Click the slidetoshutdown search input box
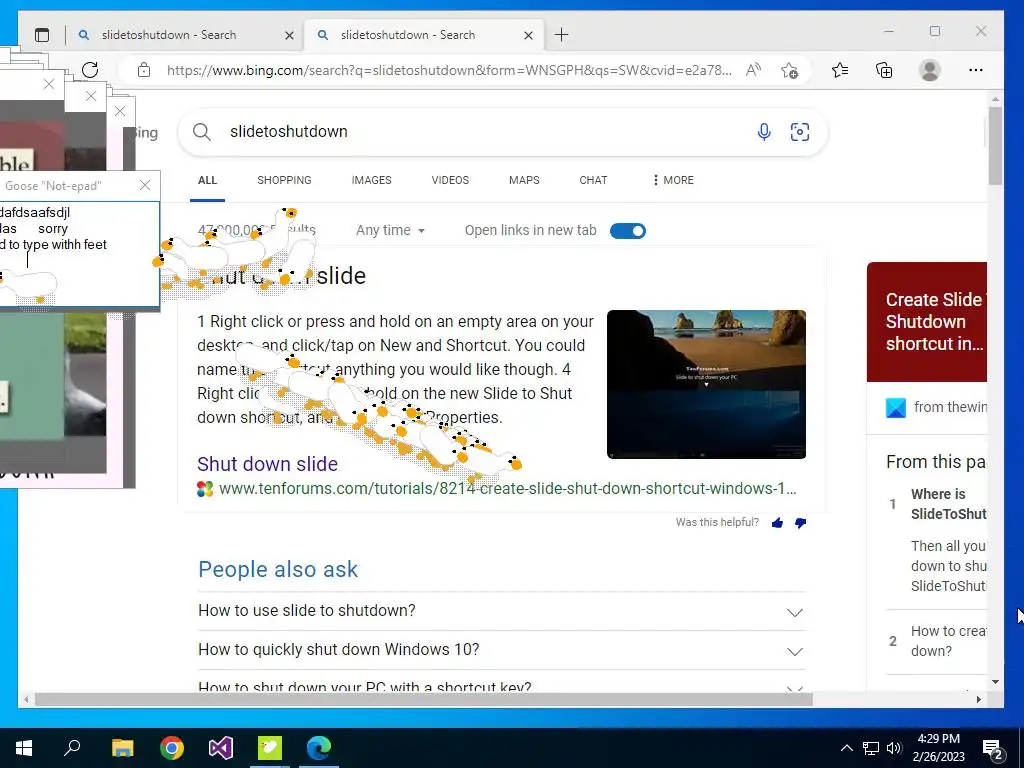This screenshot has width=1024, height=768. [483, 132]
